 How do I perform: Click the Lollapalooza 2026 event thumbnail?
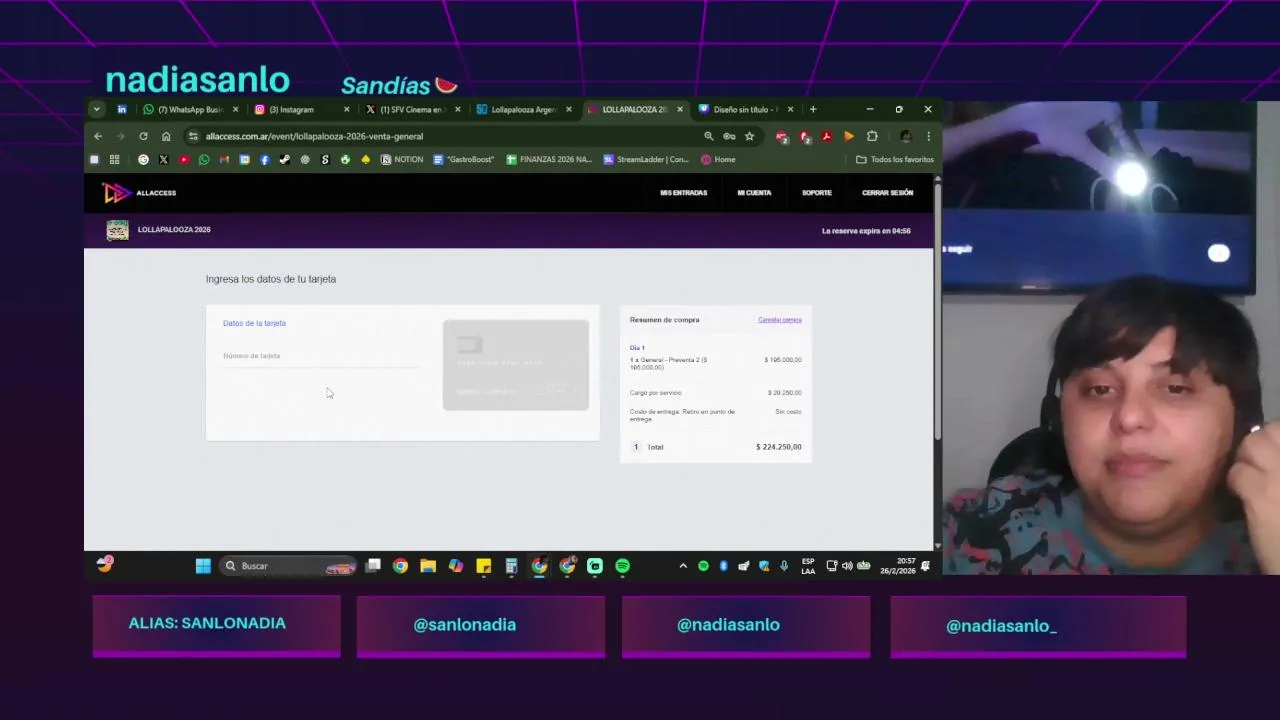[118, 230]
